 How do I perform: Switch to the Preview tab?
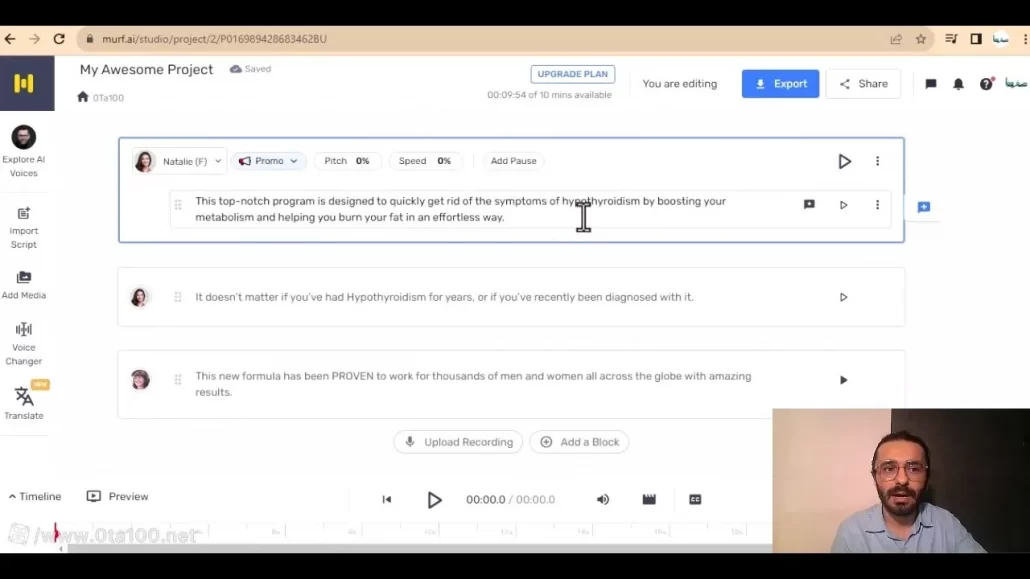coord(117,496)
